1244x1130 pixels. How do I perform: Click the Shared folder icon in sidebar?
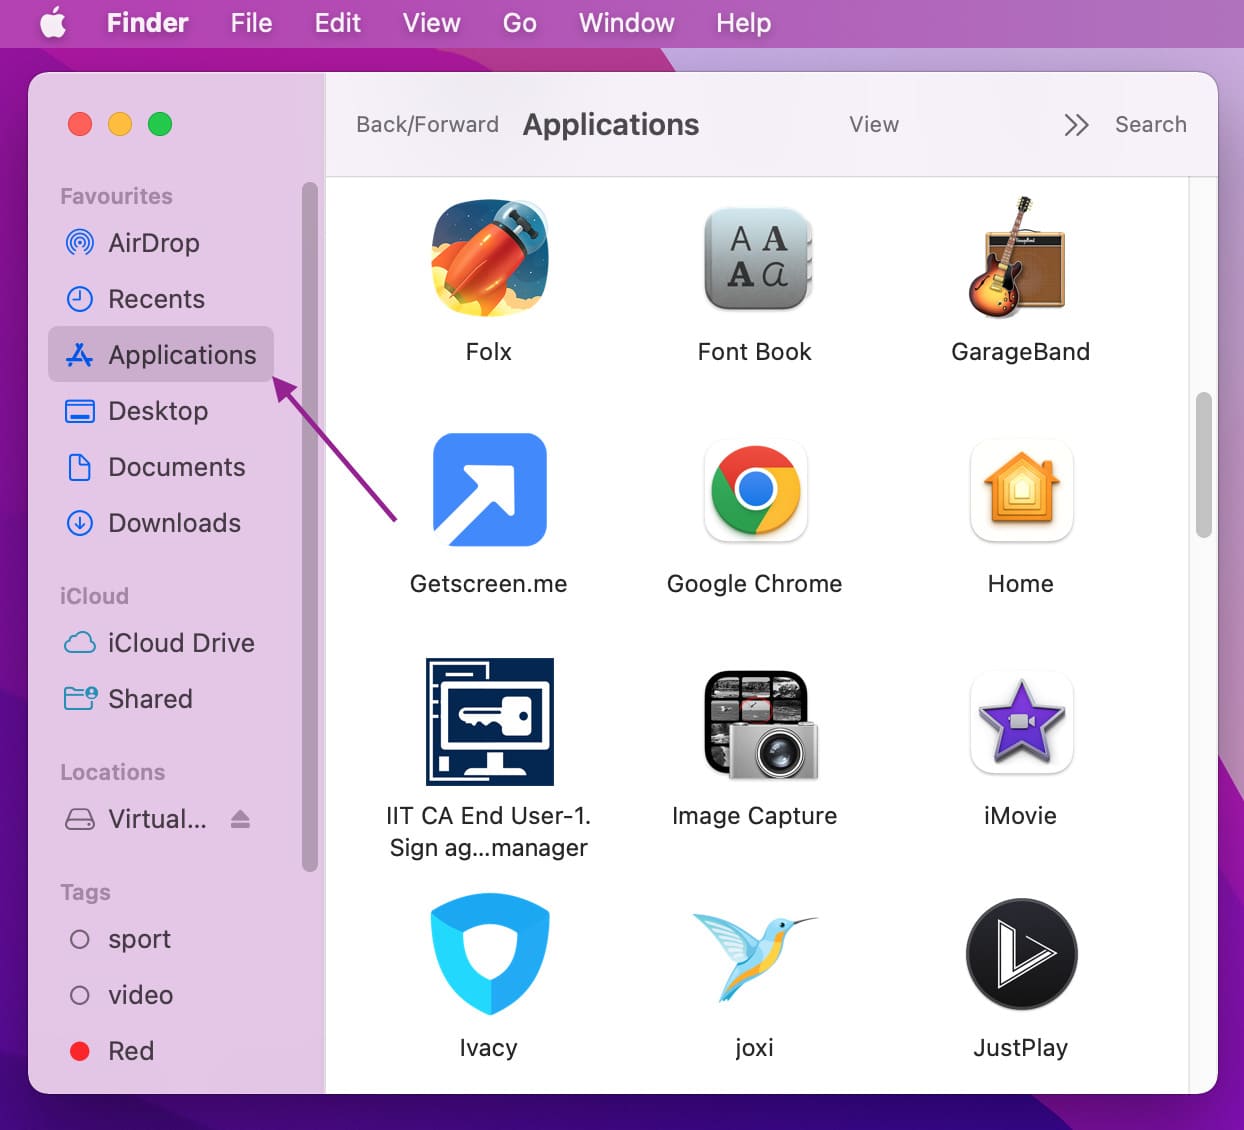(80, 698)
